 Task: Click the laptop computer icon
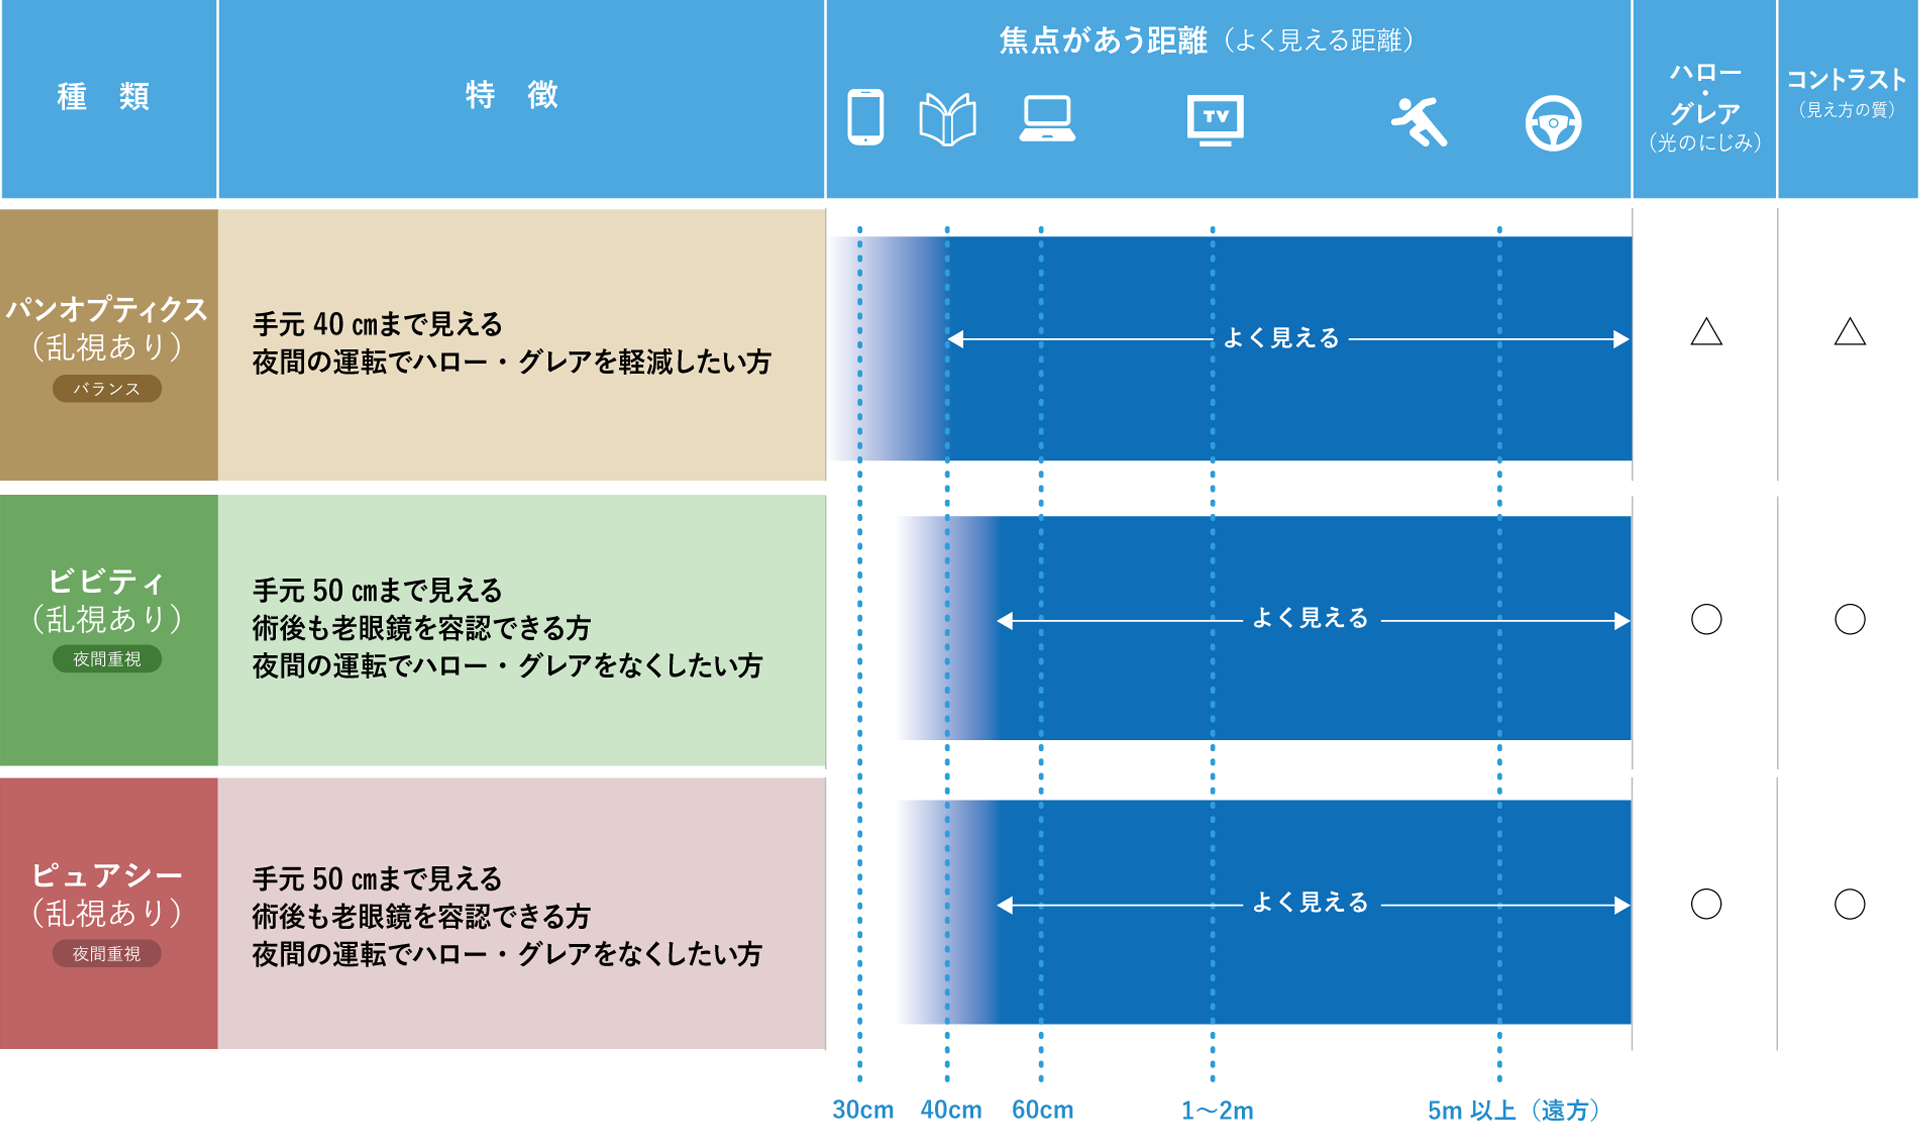(x=1047, y=119)
